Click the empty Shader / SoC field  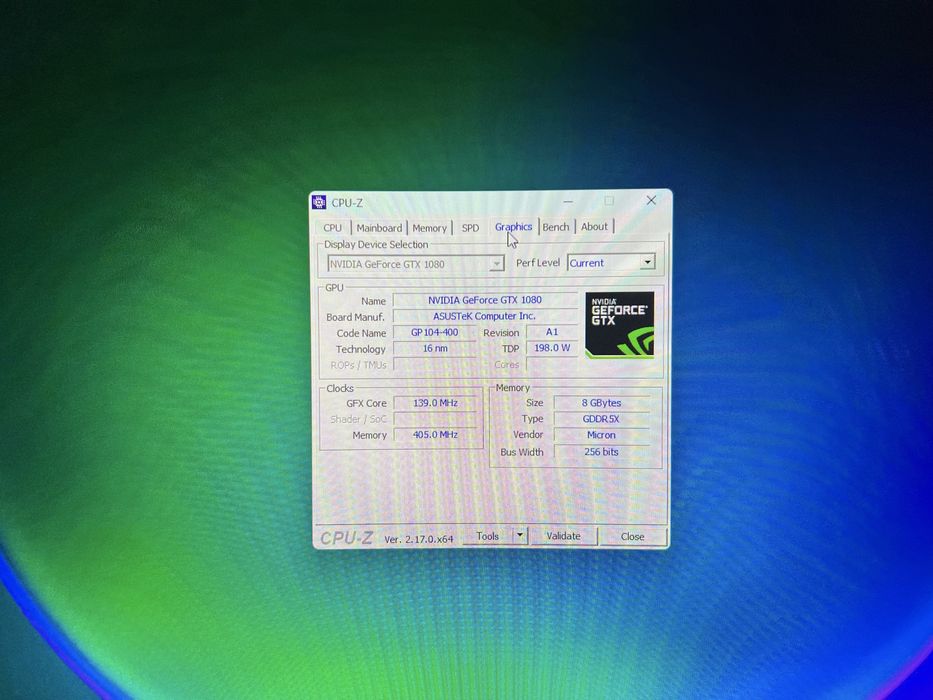(436, 419)
